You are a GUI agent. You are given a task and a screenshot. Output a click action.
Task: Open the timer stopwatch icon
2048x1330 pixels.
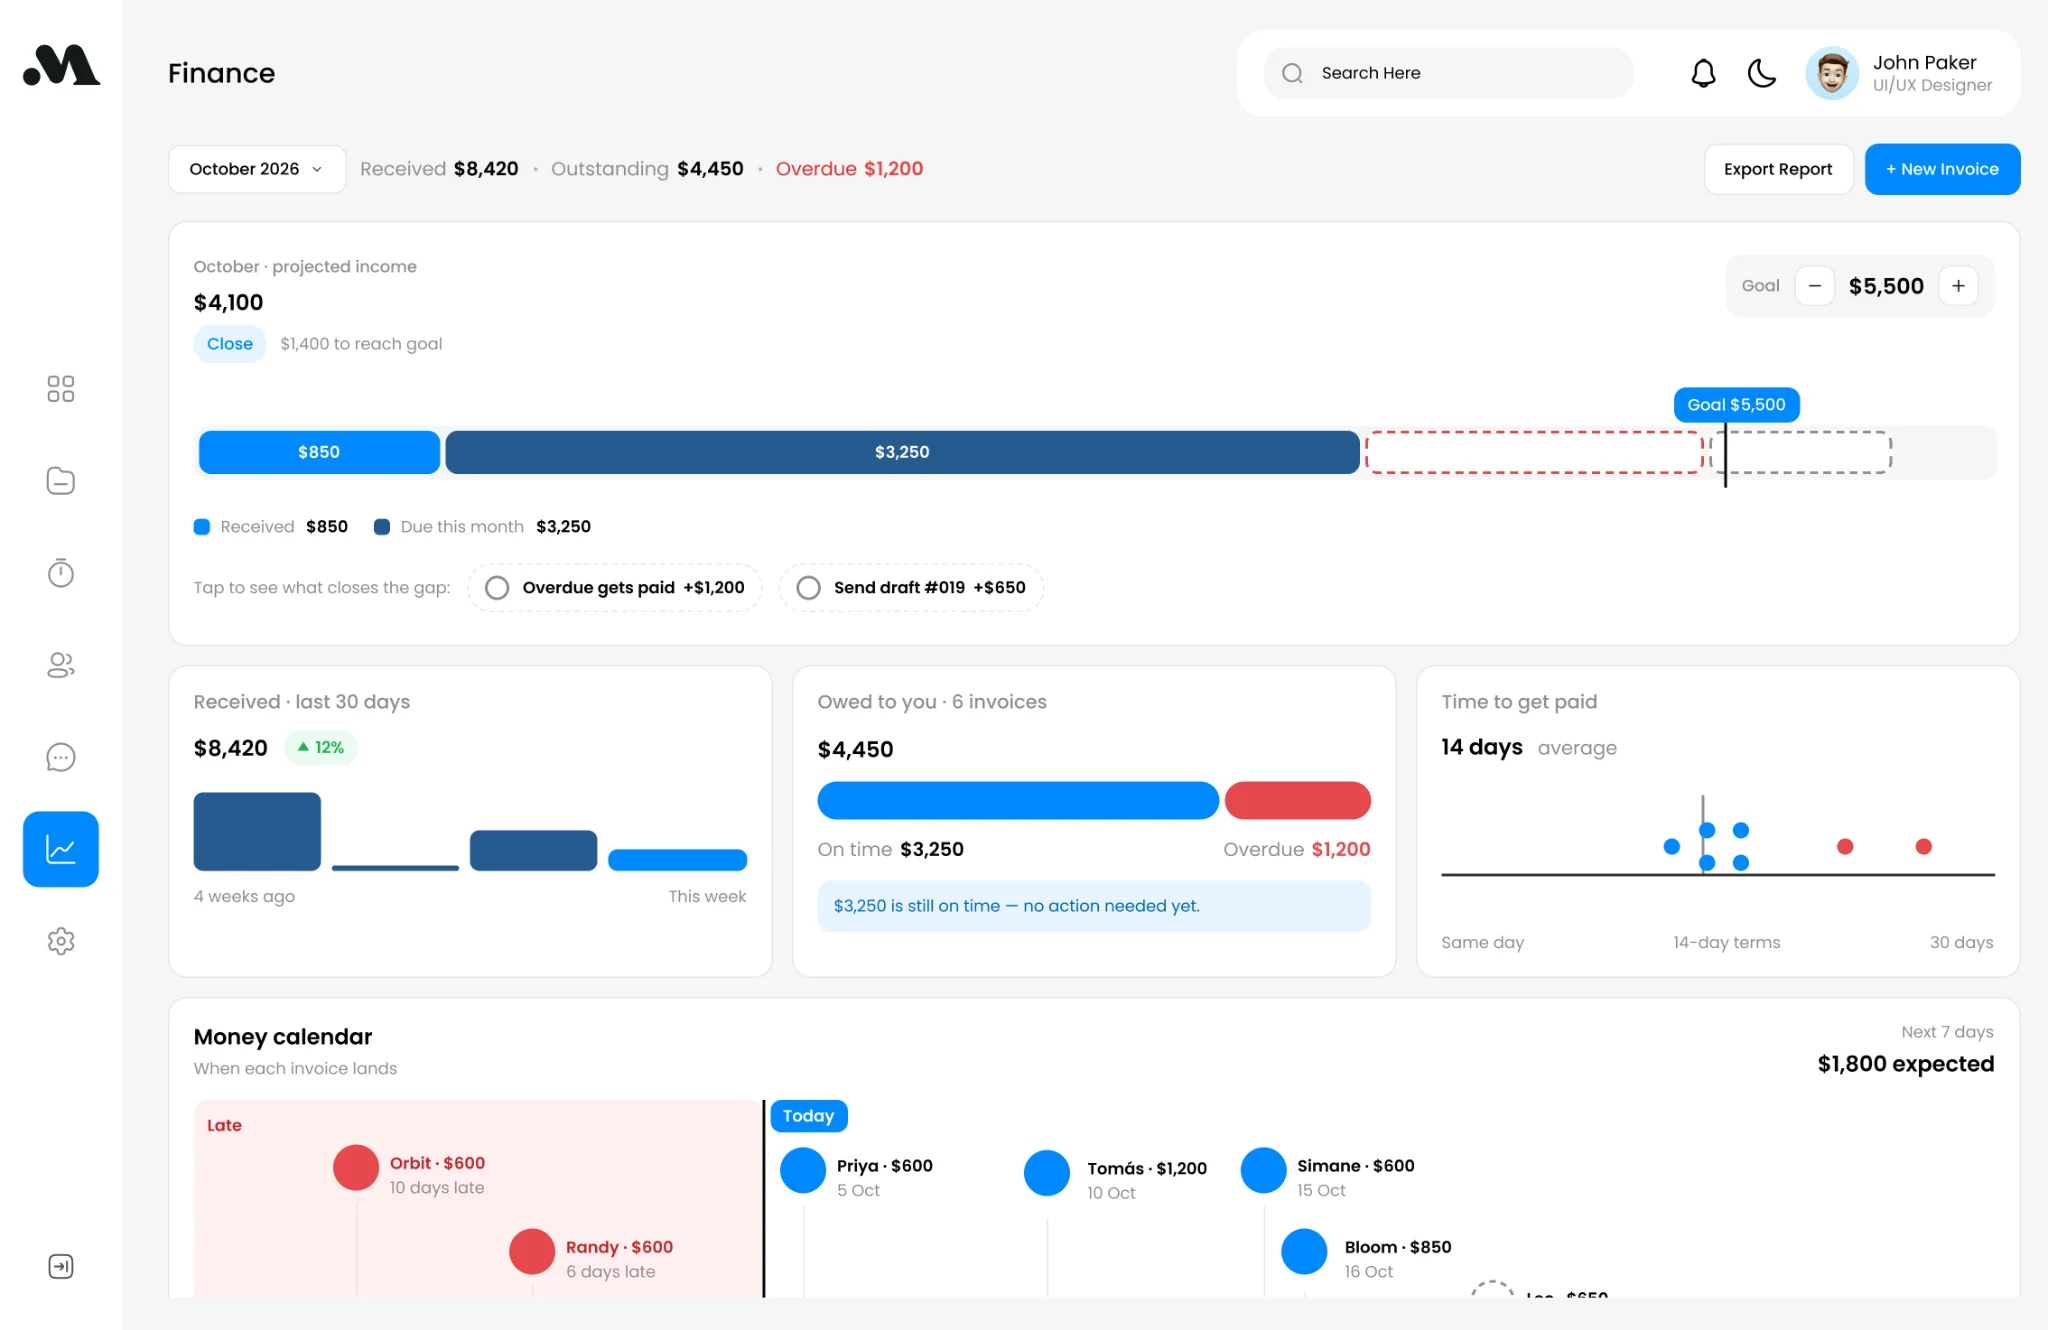(61, 573)
